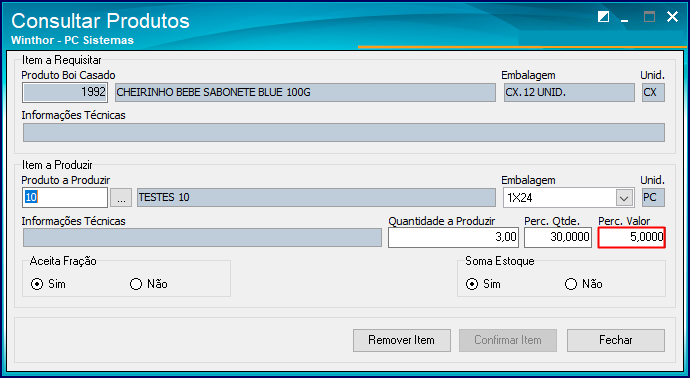Click the Consultar Produtos window title
The height and width of the screenshot is (378, 690).
[100, 21]
